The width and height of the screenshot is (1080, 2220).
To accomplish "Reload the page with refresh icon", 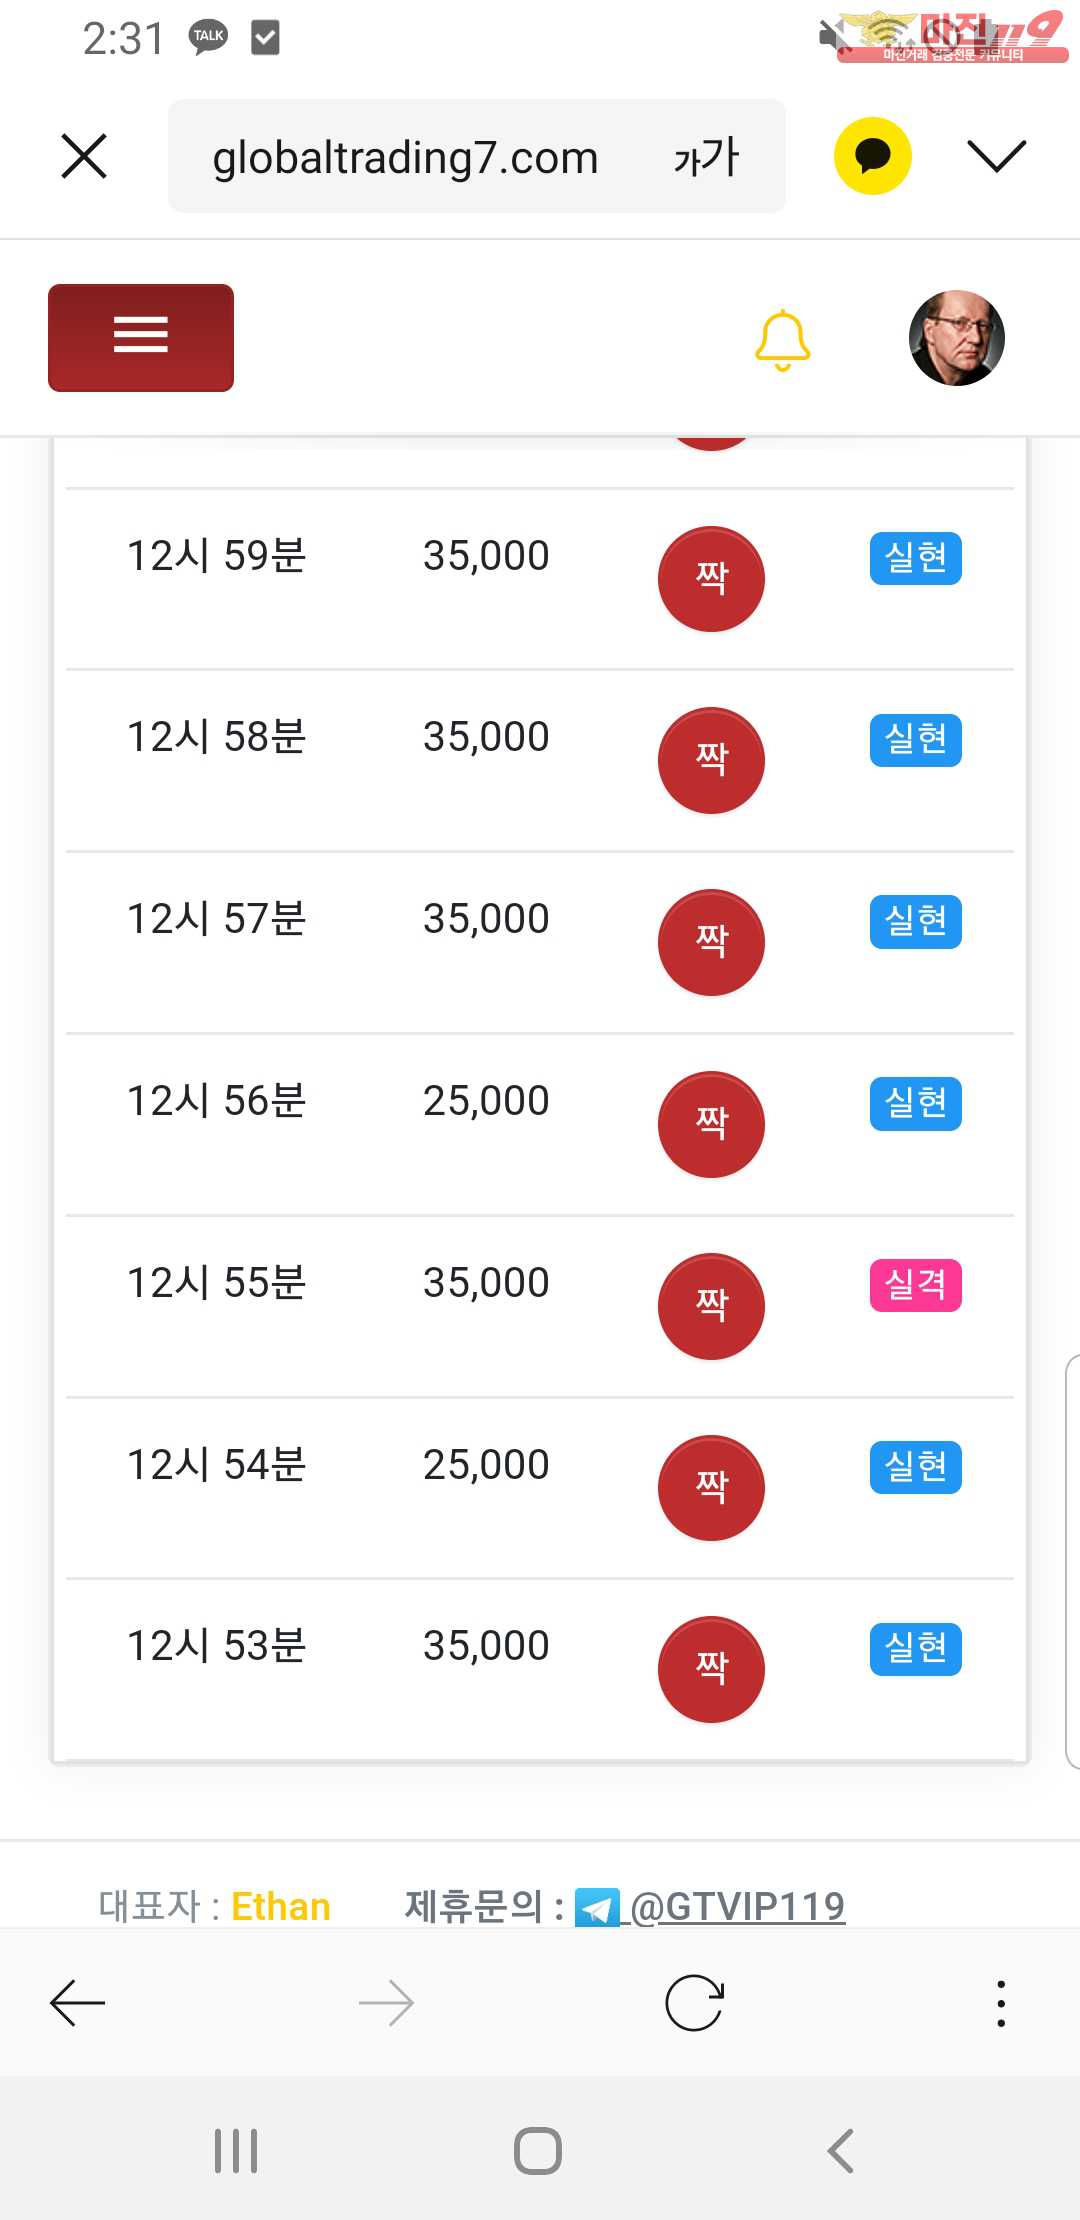I will point(694,2003).
